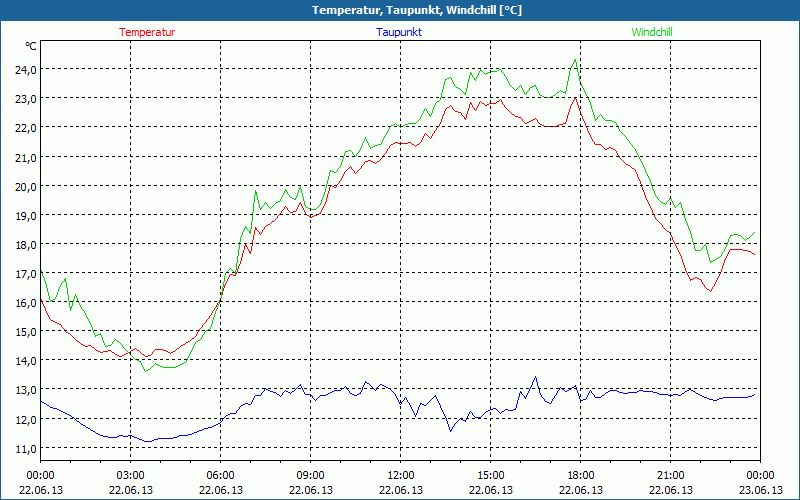Click the 16,0 y-axis value

26,303
